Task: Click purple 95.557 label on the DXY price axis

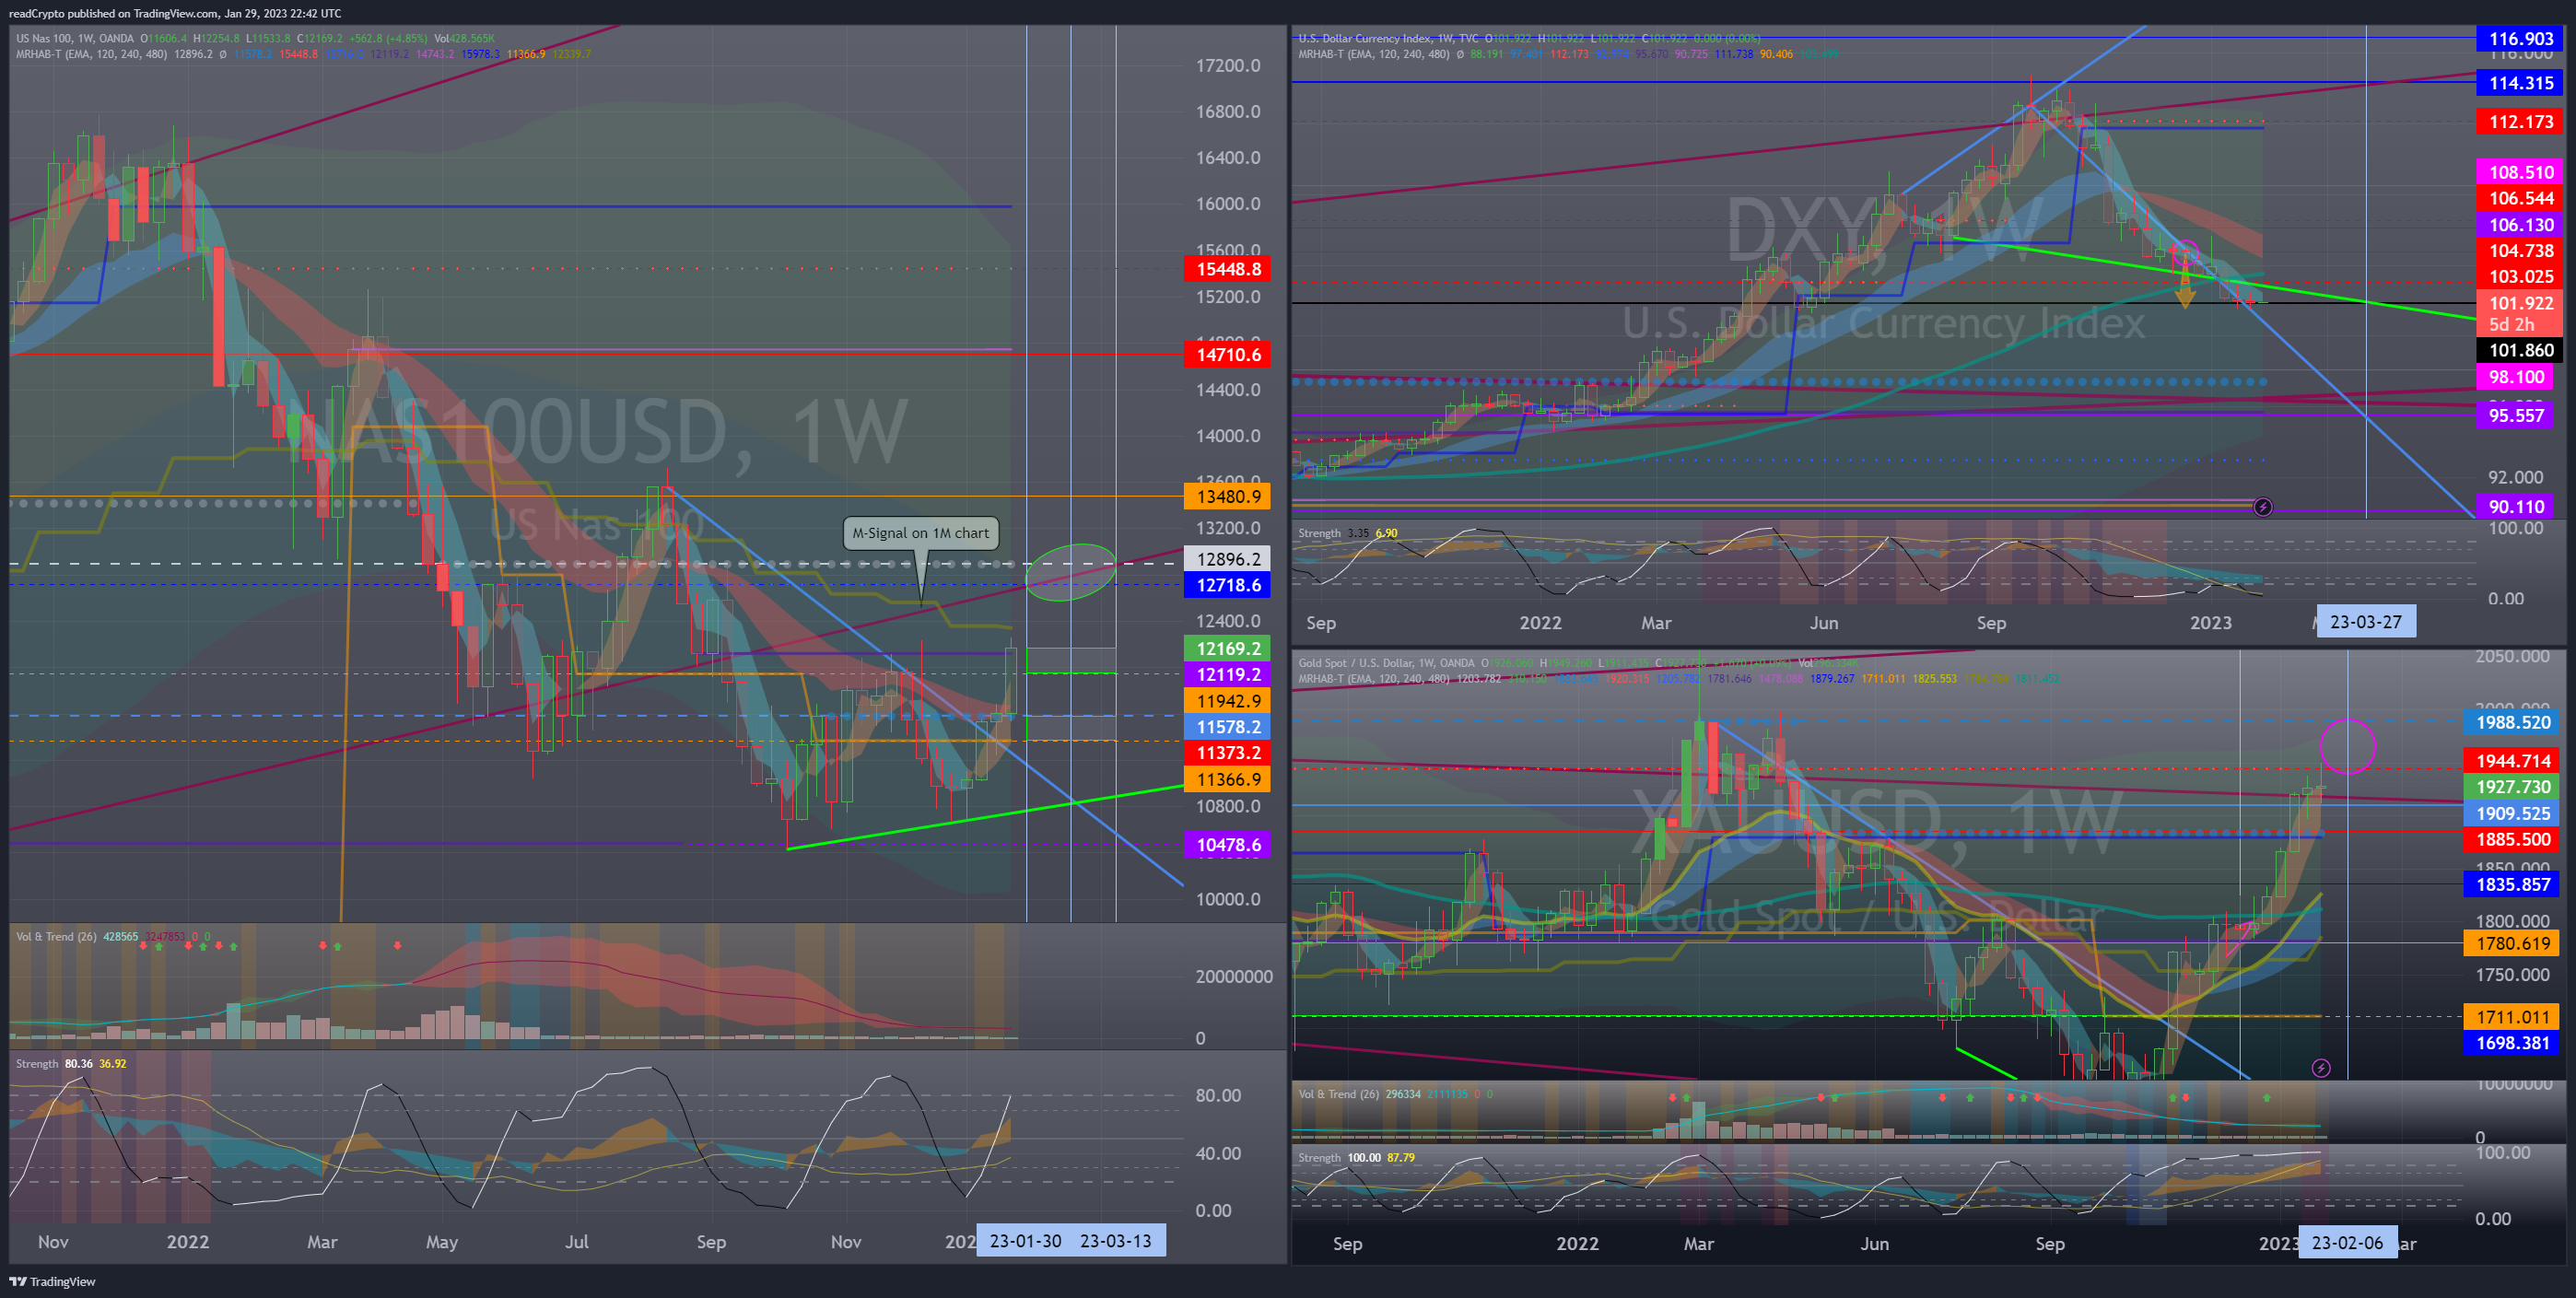Action: pyautogui.click(x=2514, y=416)
